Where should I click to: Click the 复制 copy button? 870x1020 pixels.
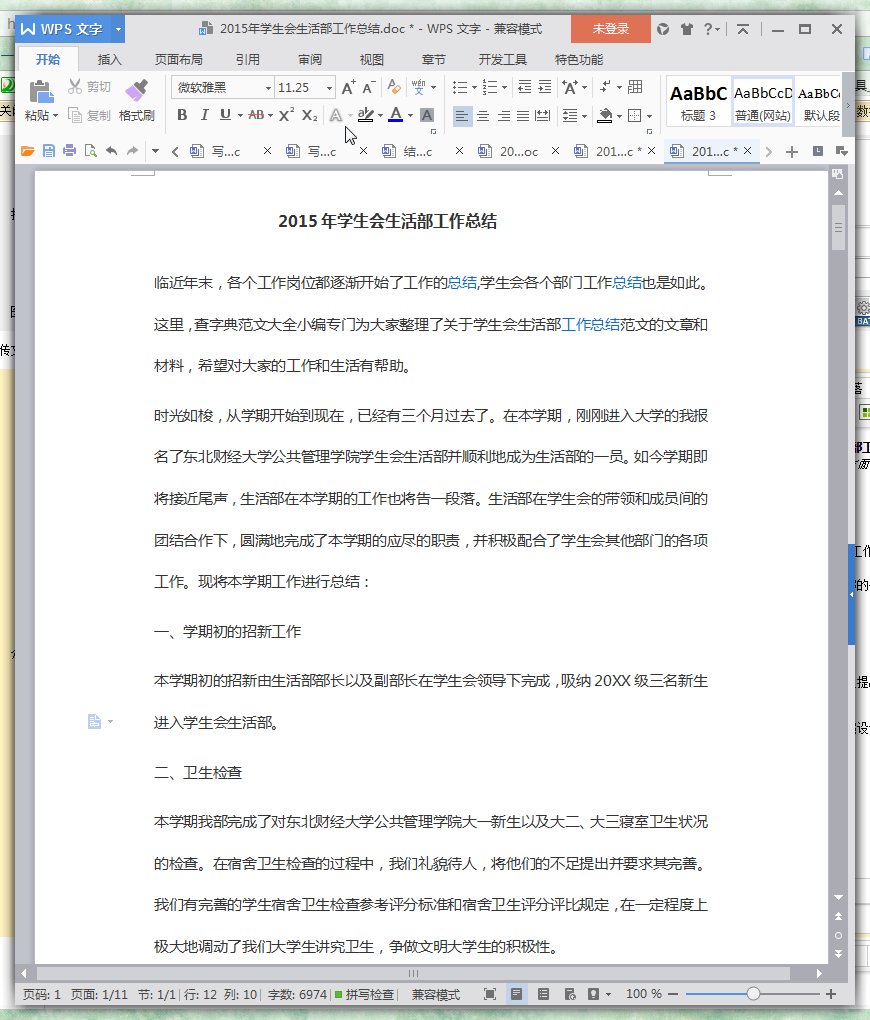click(90, 116)
